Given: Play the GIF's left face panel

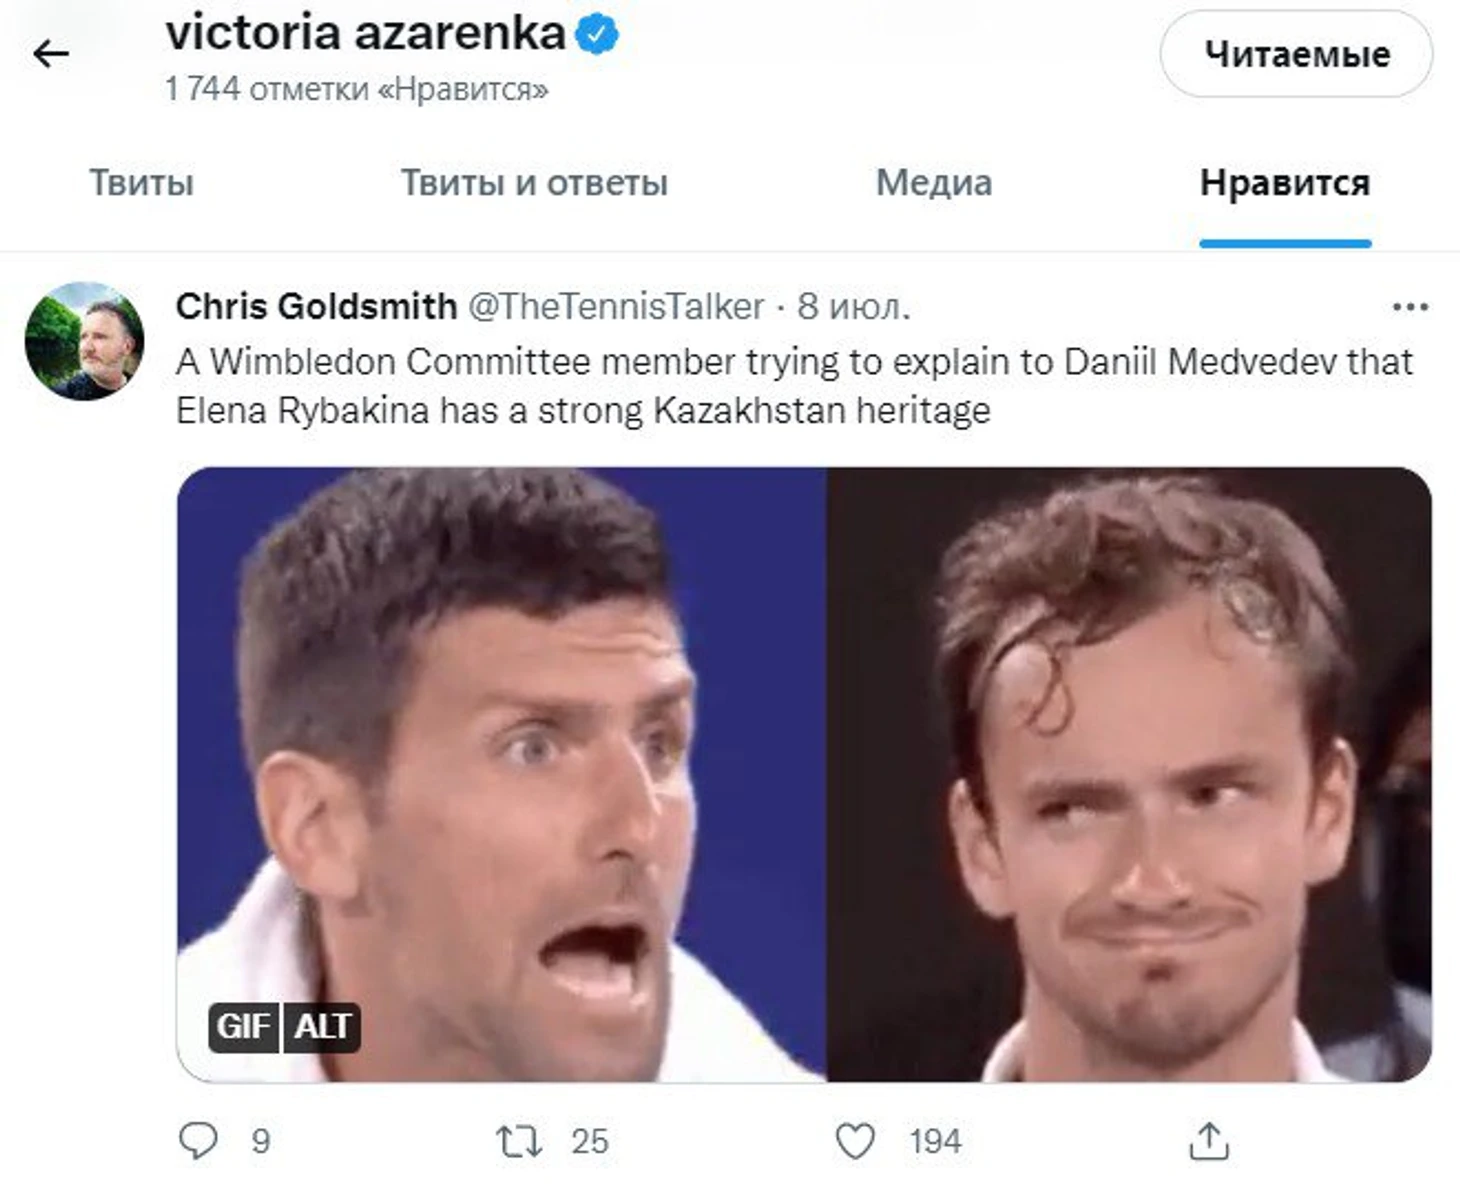Looking at the screenshot, I should [x=501, y=774].
